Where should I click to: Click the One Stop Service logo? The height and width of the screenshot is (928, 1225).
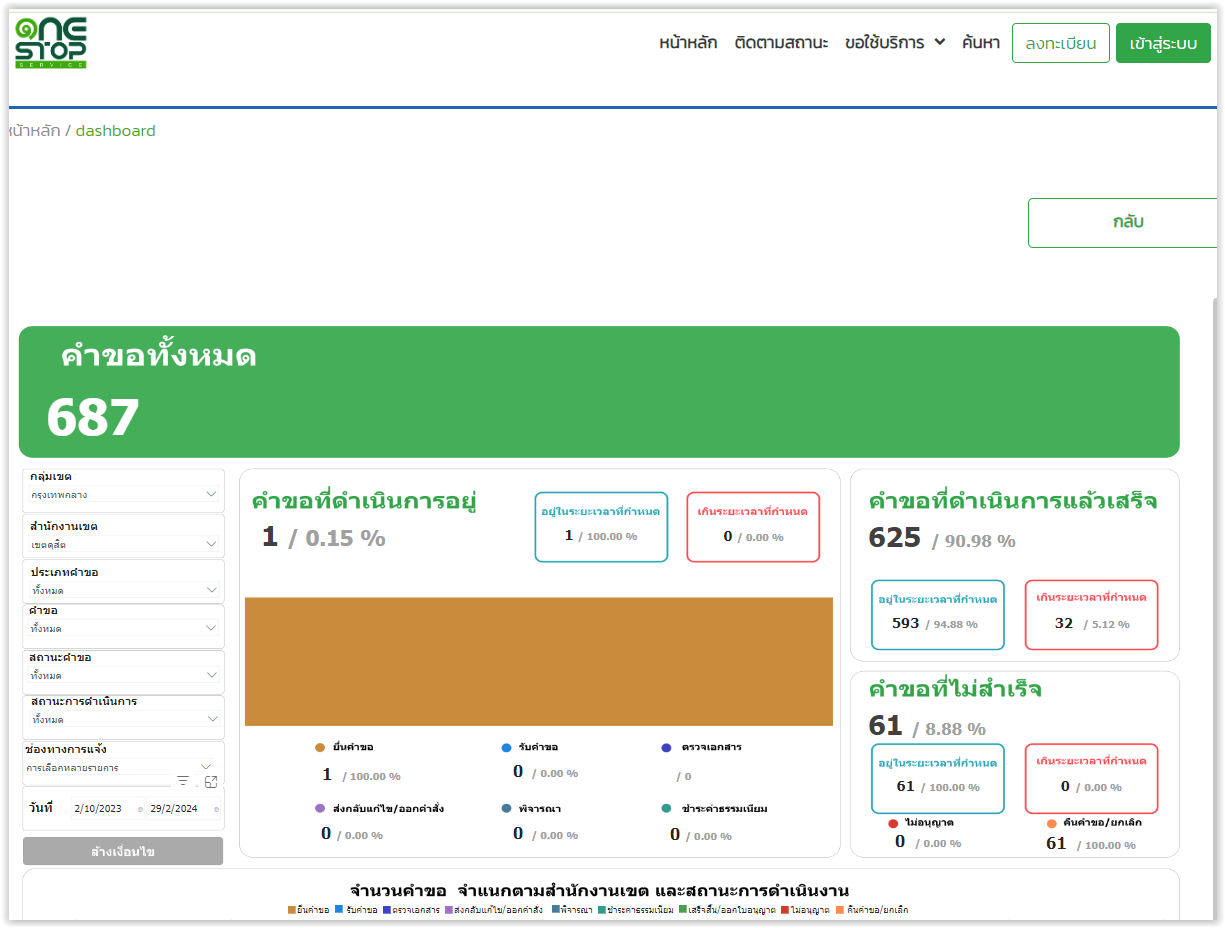(x=51, y=43)
